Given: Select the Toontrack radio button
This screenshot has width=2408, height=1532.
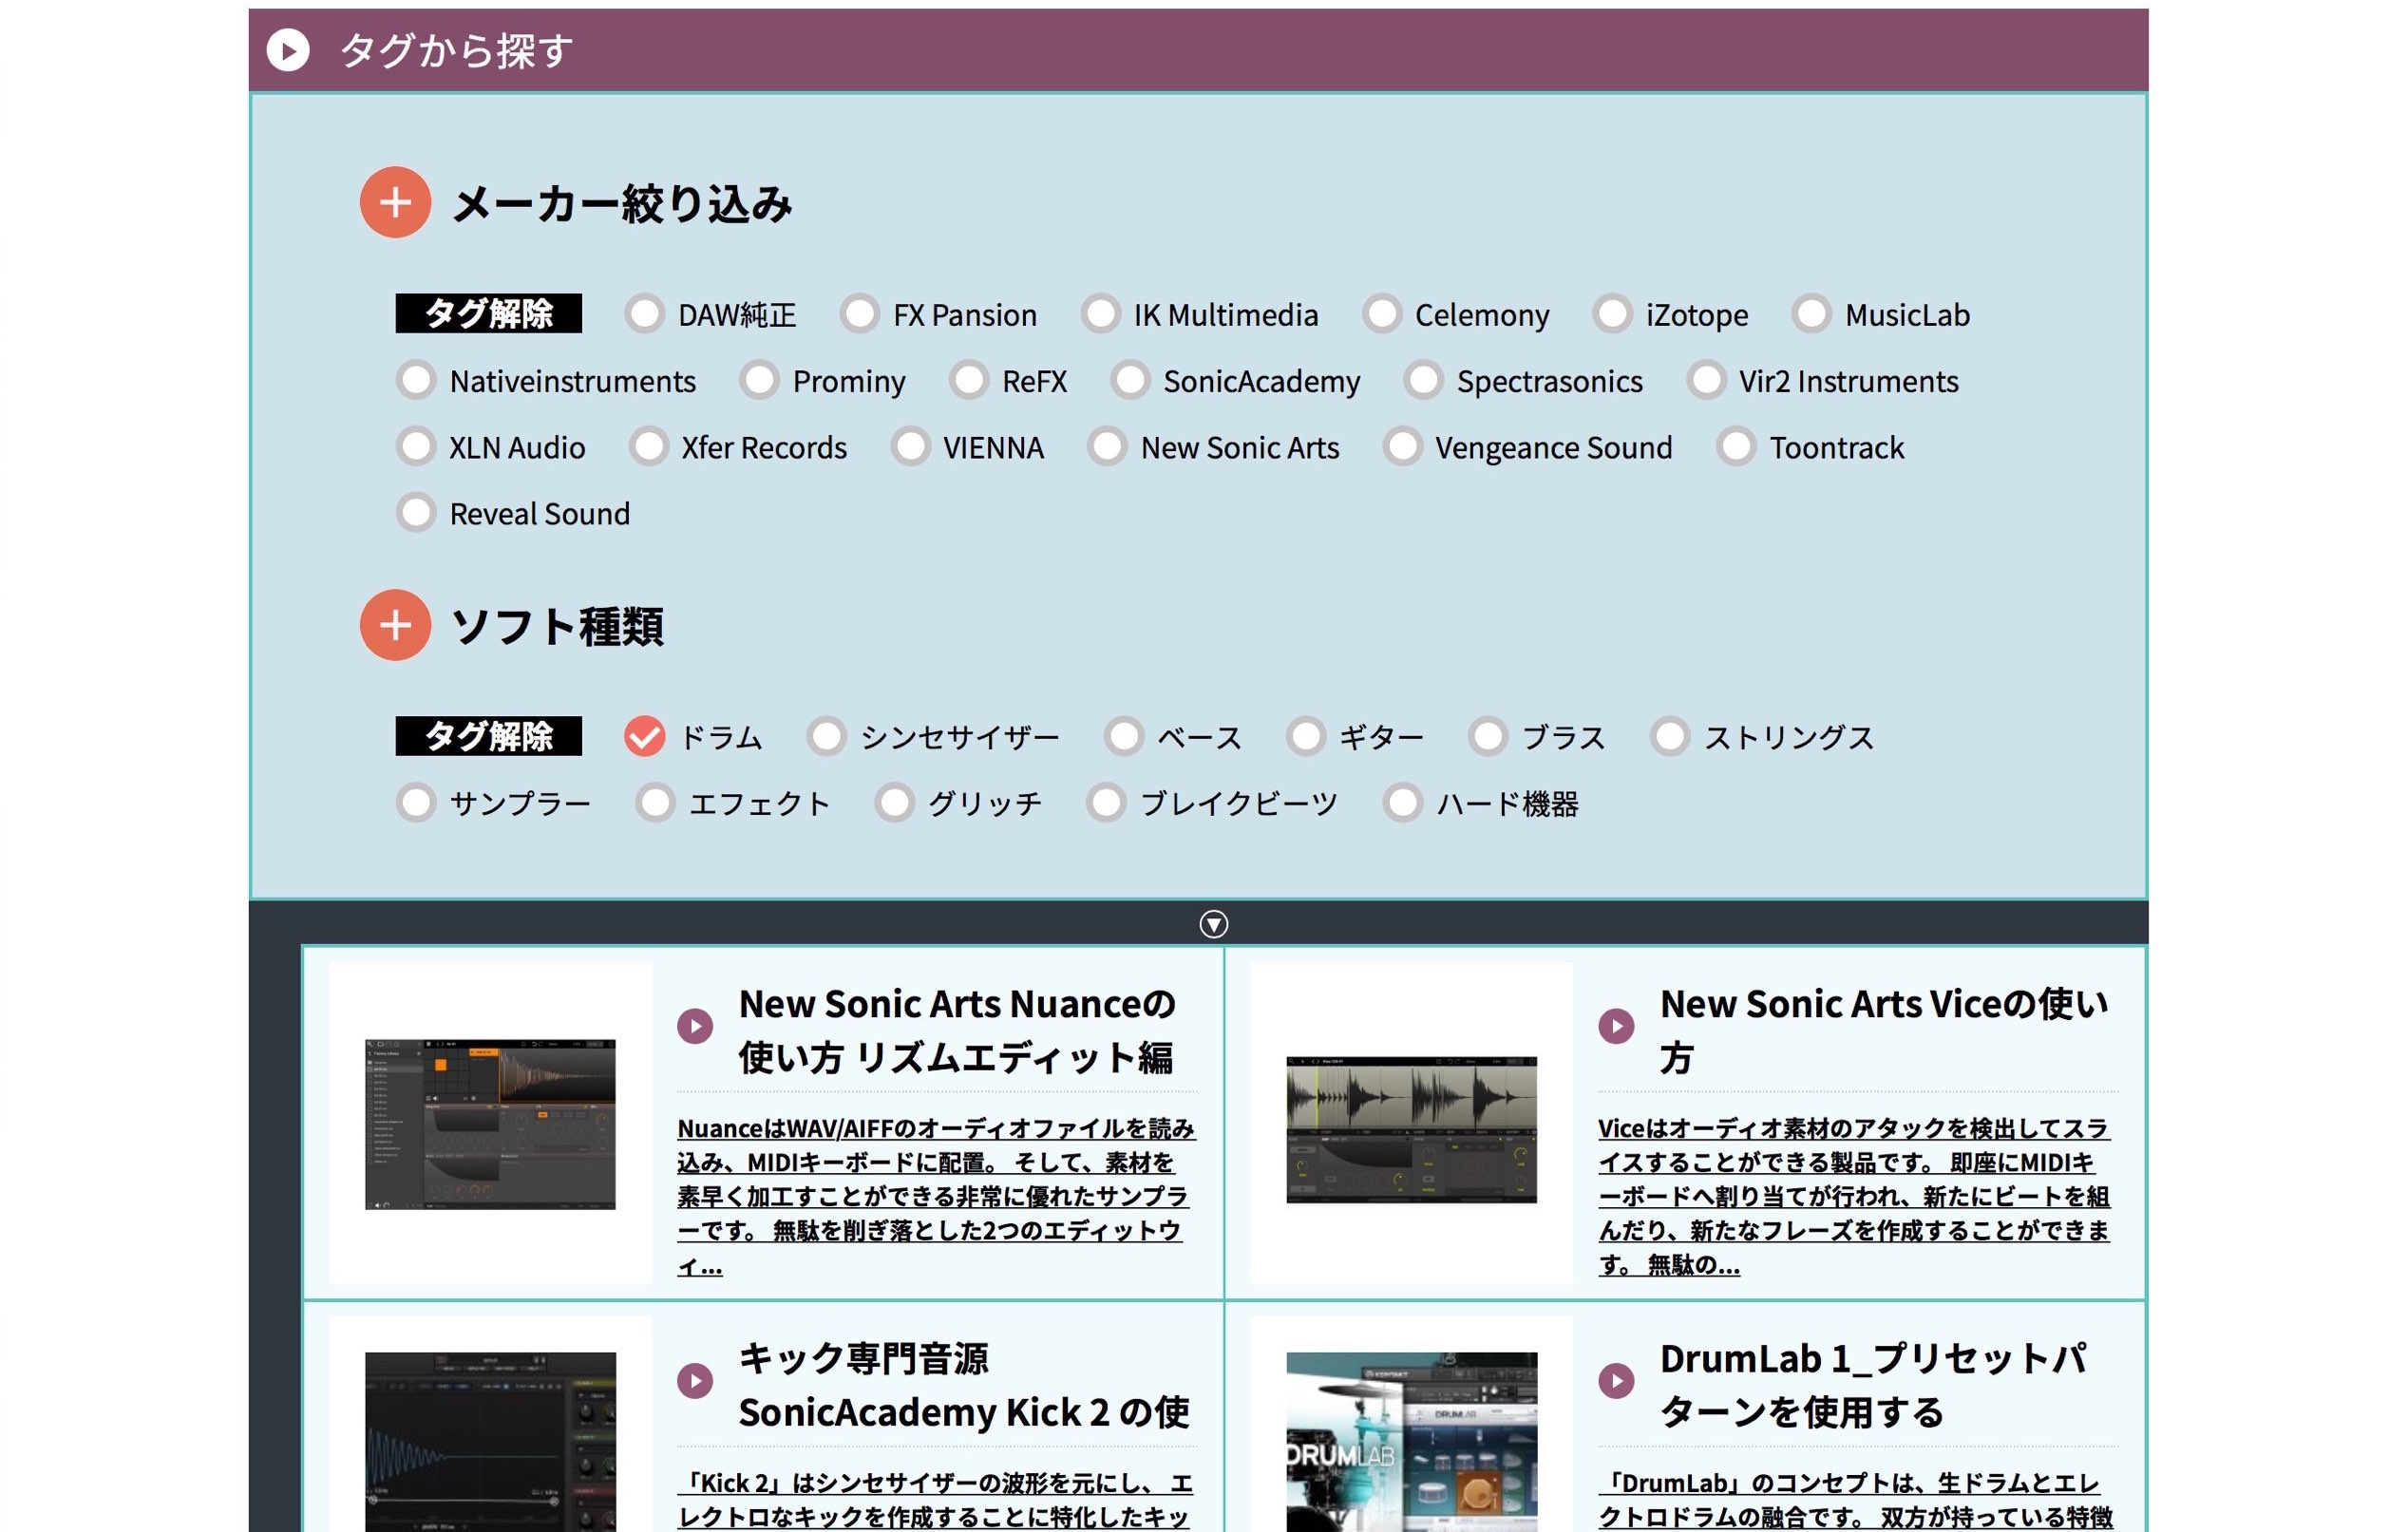Looking at the screenshot, I should point(1736,446).
